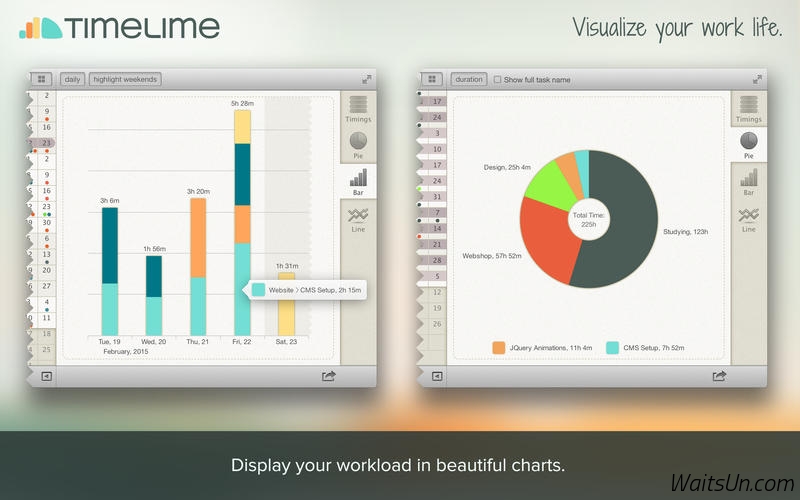Click the Tue, 19 stacked bar
The height and width of the screenshot is (500, 800).
pyautogui.click(x=110, y=271)
